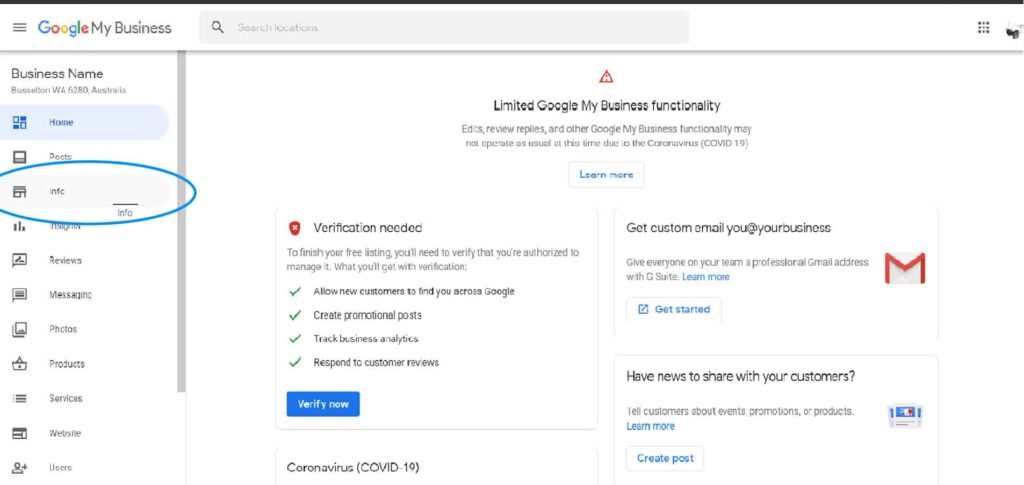This screenshot has height=485, width=1024.
Task: Click the Coronavirus (COVID-19) card title
Action: click(x=353, y=467)
